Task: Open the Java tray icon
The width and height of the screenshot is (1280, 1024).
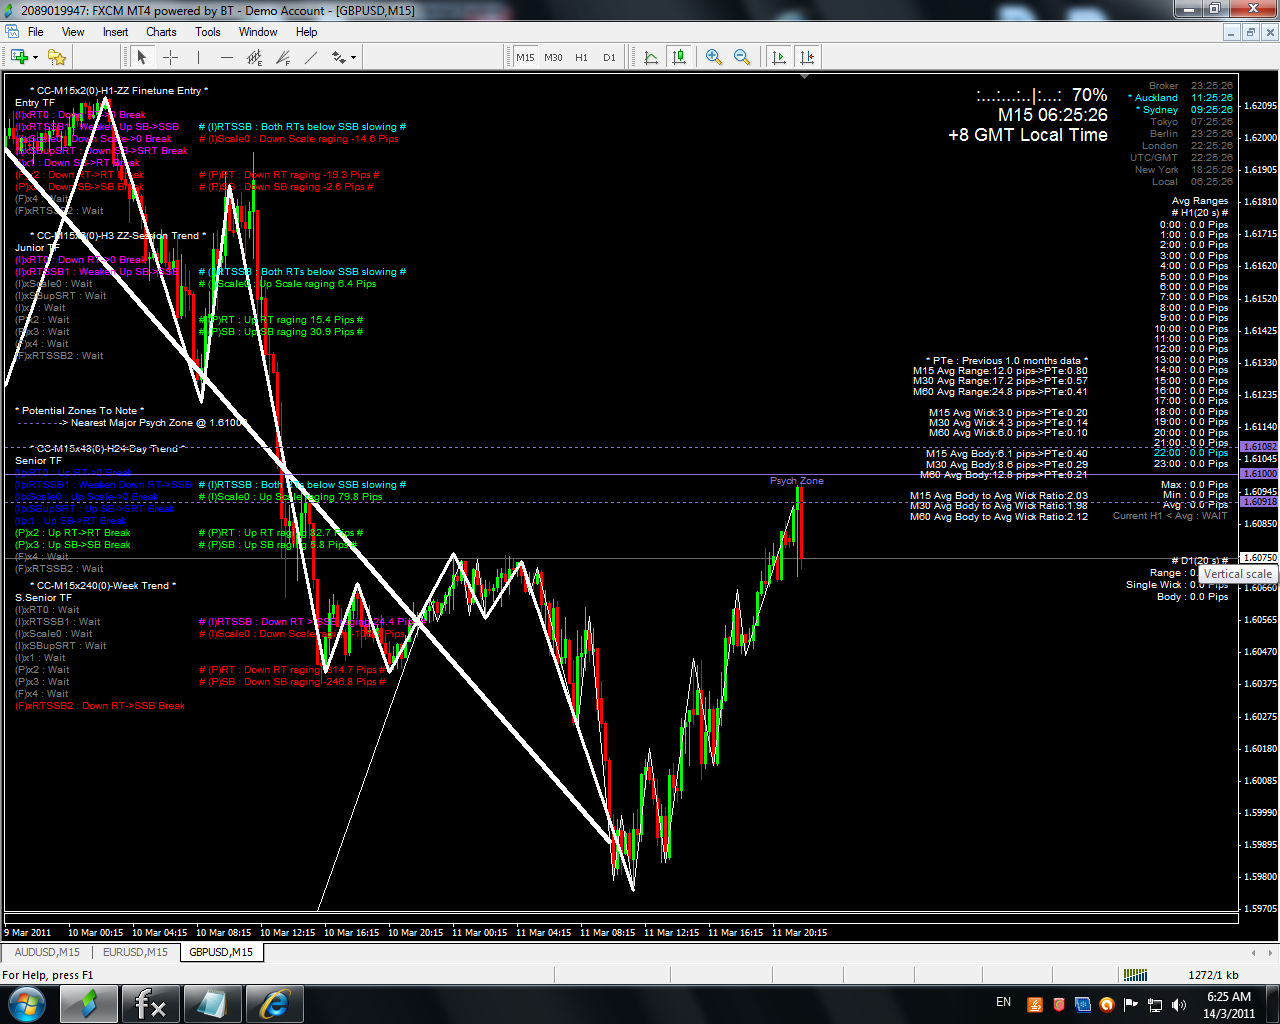Action: tap(1035, 1005)
